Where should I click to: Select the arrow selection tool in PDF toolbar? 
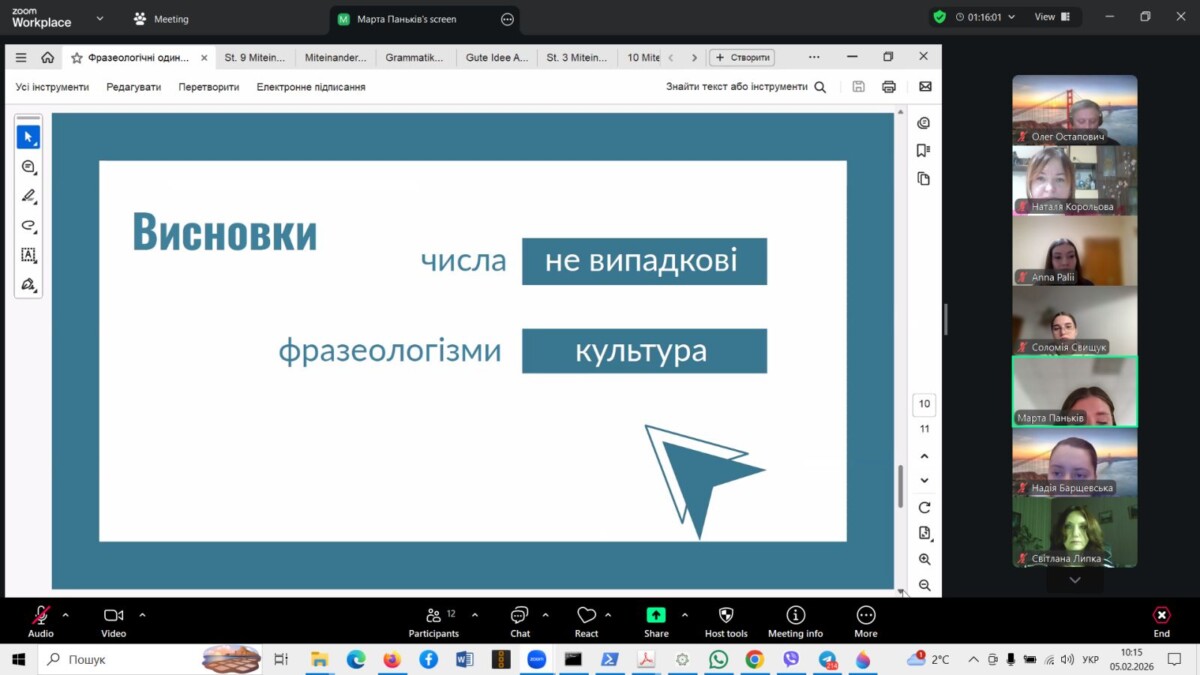28,137
